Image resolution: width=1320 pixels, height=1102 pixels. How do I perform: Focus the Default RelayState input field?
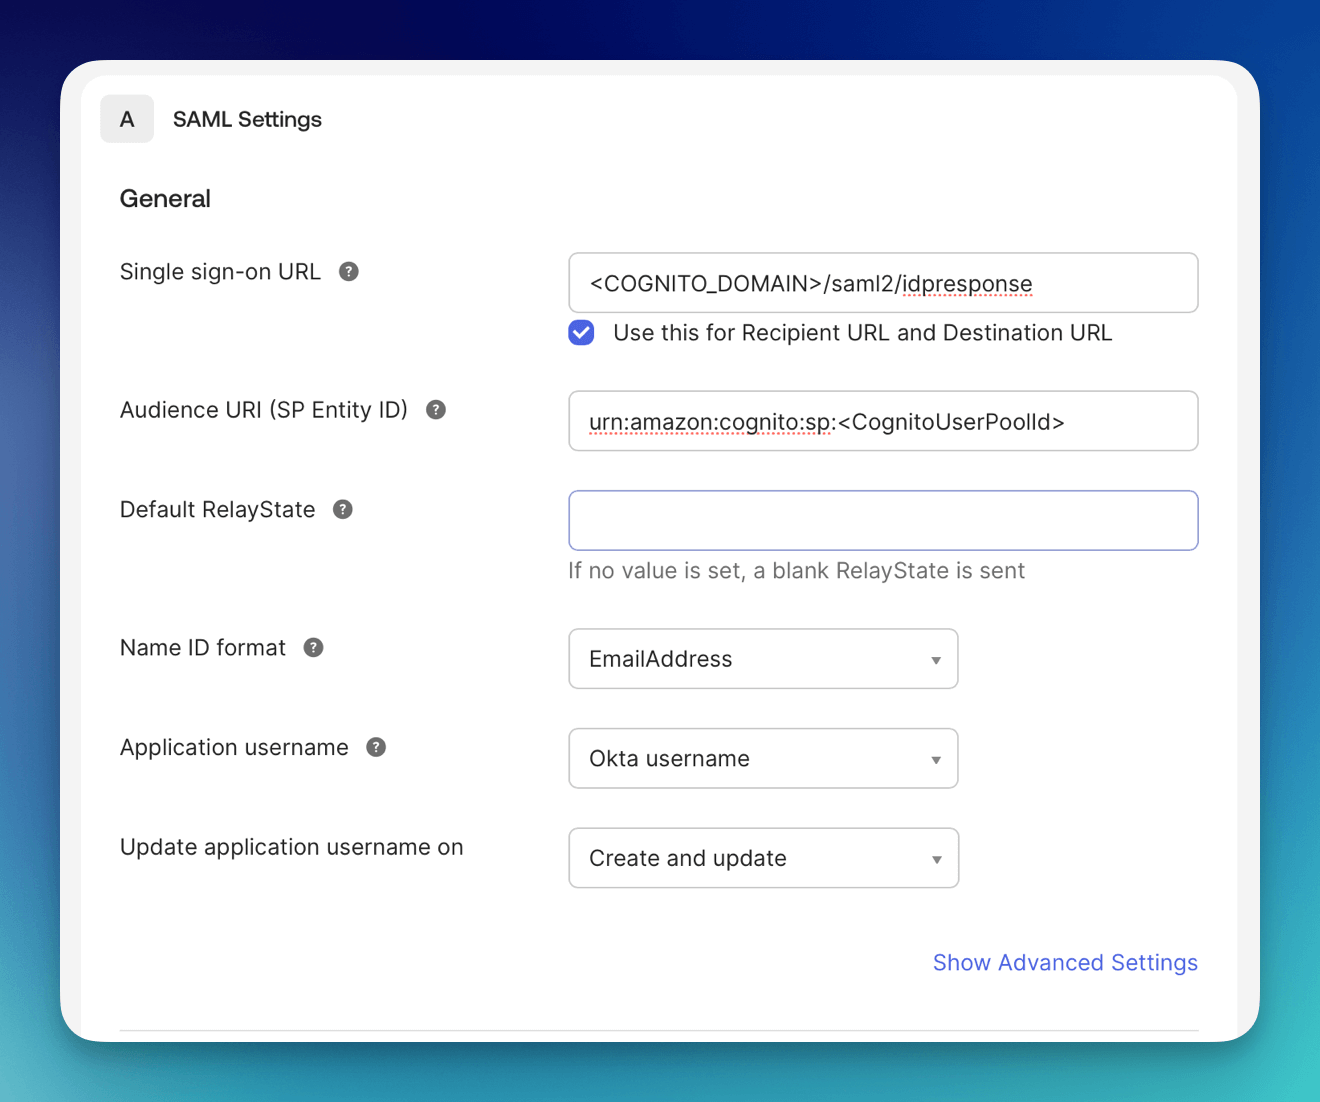(883, 521)
